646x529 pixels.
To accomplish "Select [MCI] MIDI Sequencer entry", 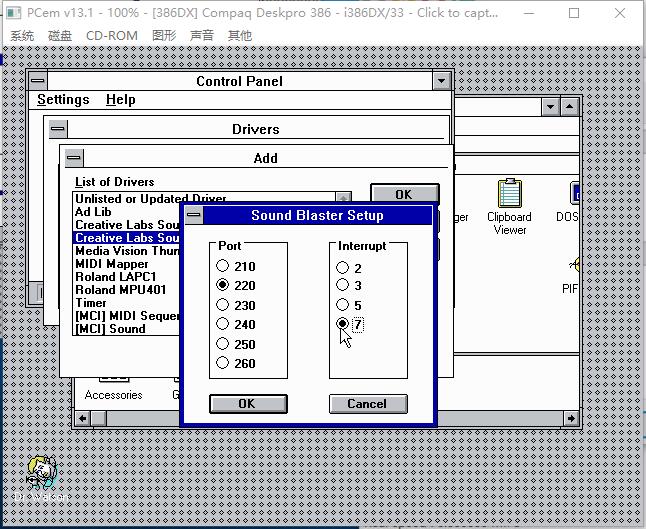I will click(127, 316).
